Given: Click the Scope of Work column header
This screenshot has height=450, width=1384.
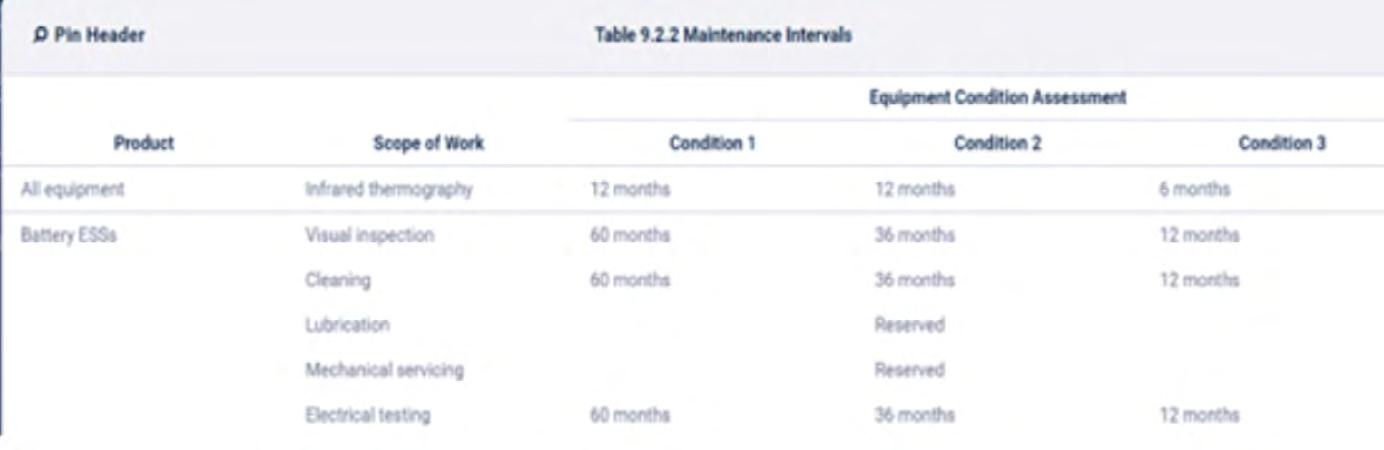Looking at the screenshot, I should pos(428,143).
